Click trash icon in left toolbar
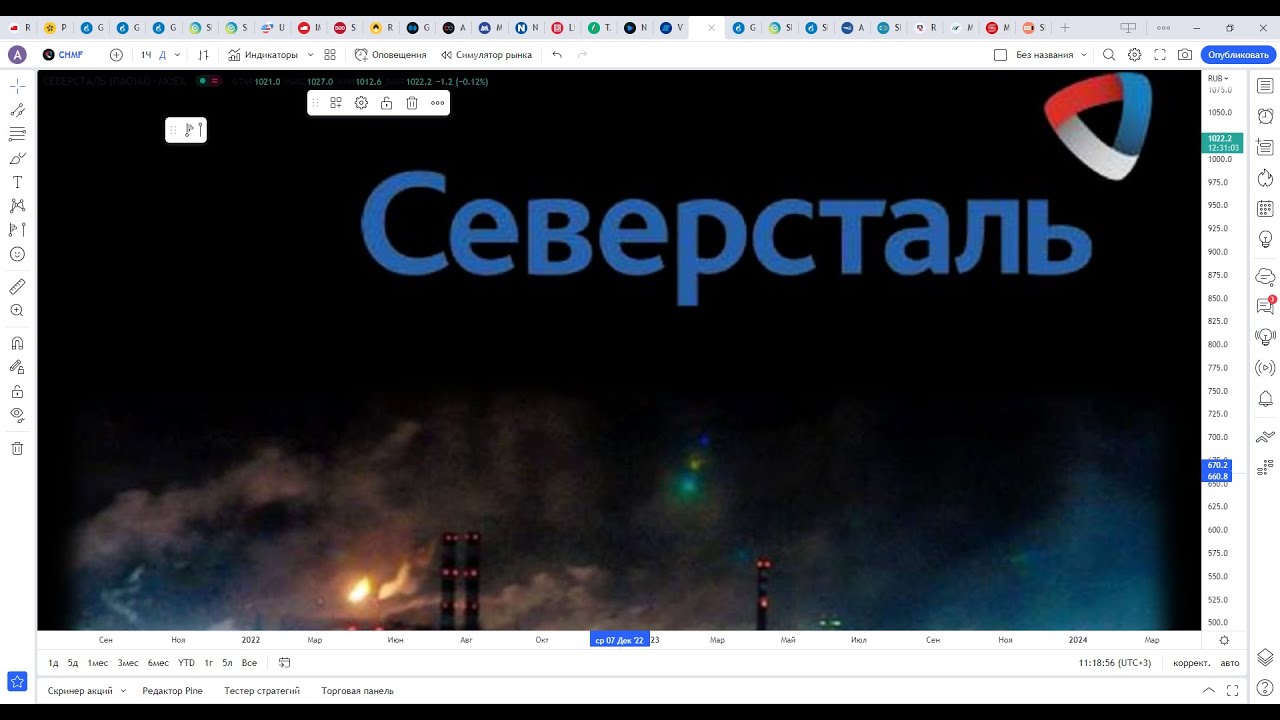Screen dimensions: 1280x720 click(x=17, y=448)
